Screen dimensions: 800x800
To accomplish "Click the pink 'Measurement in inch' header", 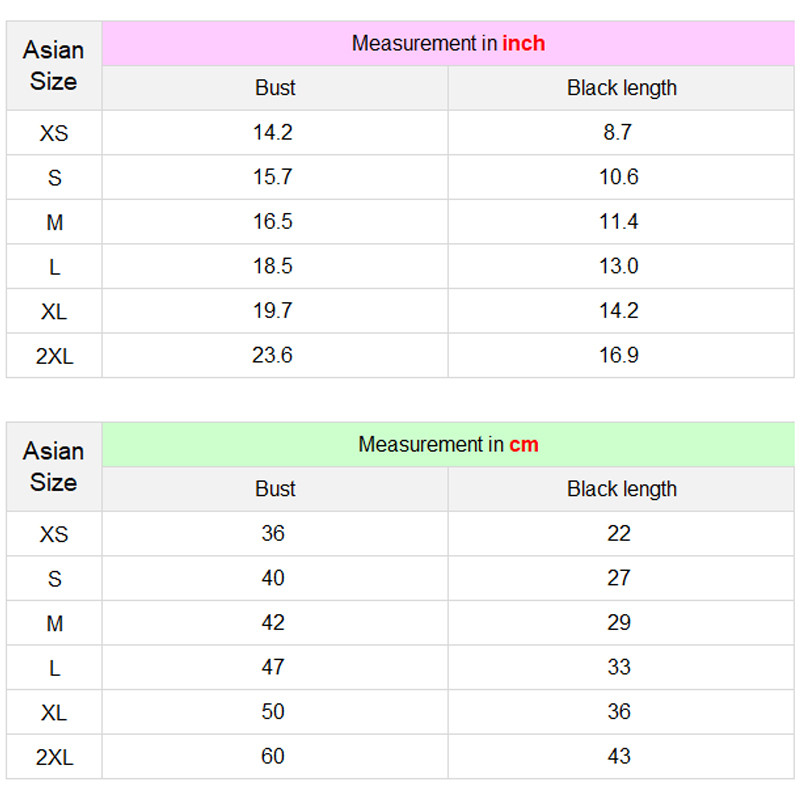I will [x=448, y=44].
